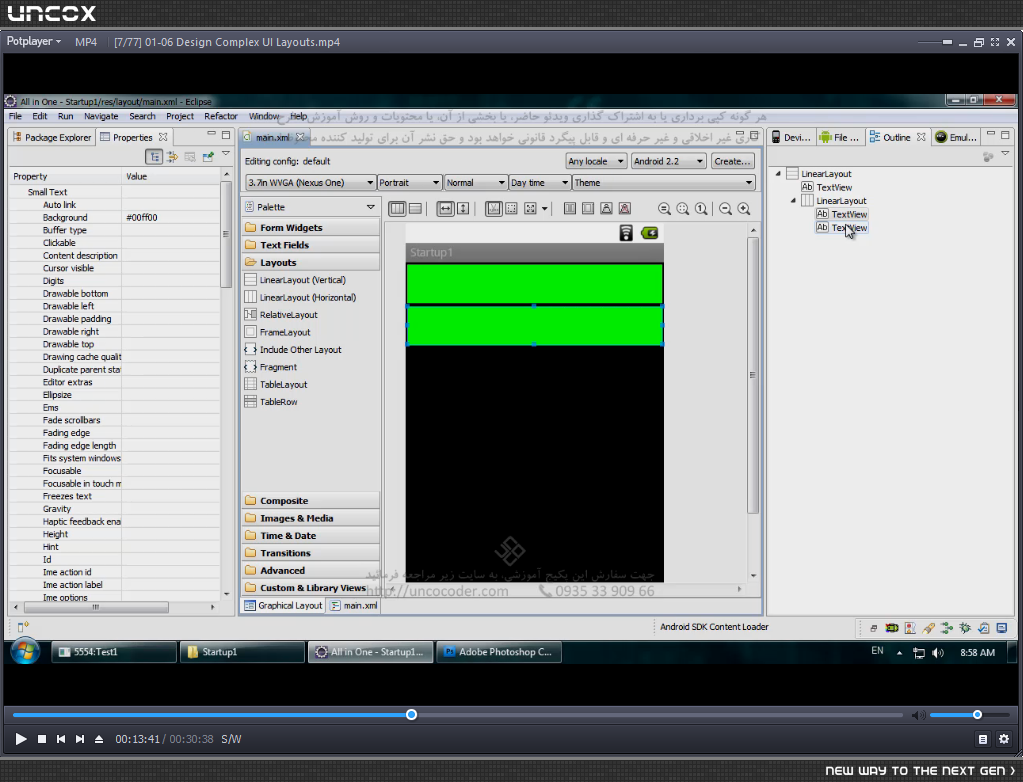This screenshot has height=782, width=1023.
Task: Click change layout weight icon
Action: click(x=606, y=209)
